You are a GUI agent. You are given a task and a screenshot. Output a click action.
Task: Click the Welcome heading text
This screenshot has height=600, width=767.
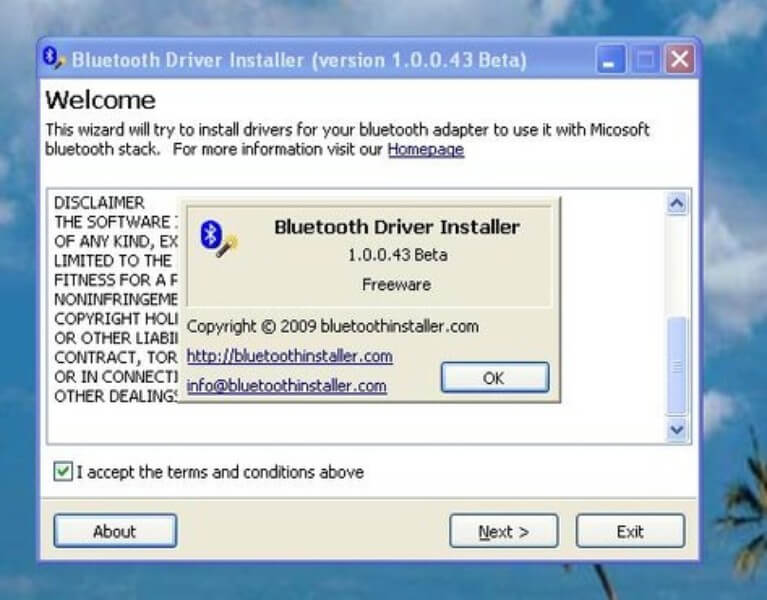[x=100, y=100]
